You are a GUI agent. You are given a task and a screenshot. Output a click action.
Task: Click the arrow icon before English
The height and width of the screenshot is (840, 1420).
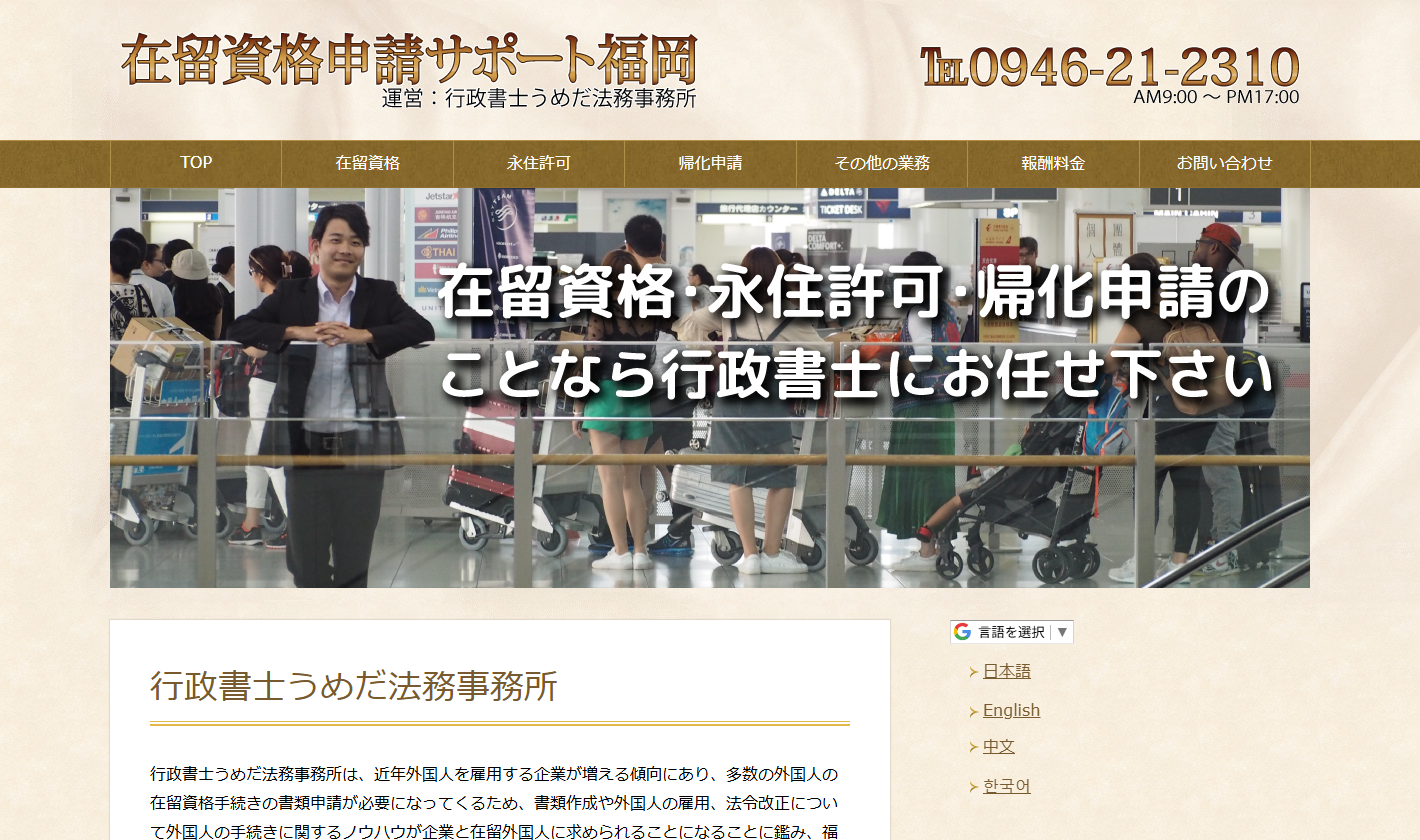[x=975, y=709]
